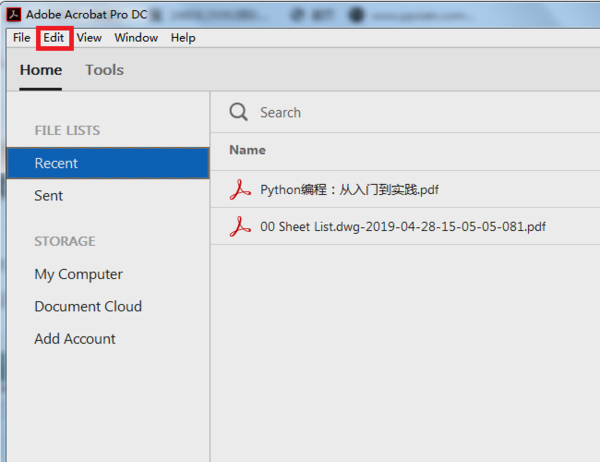The image size is (600, 462).
Task: Click the PDF icon beside Python编程 file
Action: tap(240, 189)
